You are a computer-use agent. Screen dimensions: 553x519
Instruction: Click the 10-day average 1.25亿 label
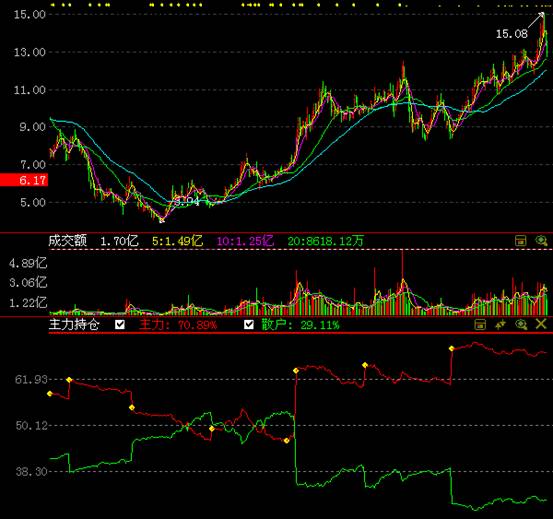click(245, 241)
